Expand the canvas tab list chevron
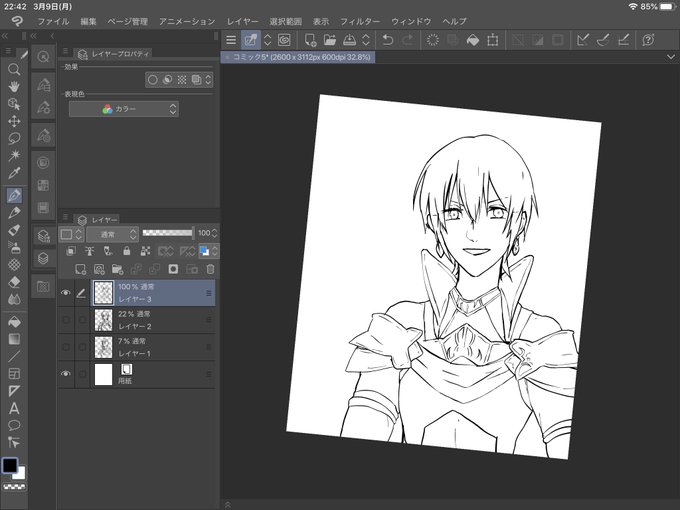680x510 pixels. pyautogui.click(x=670, y=57)
